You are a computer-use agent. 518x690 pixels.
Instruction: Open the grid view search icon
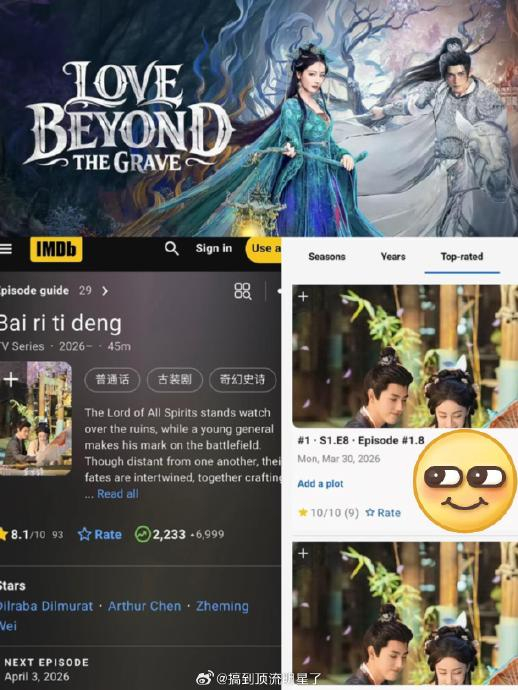click(x=242, y=291)
